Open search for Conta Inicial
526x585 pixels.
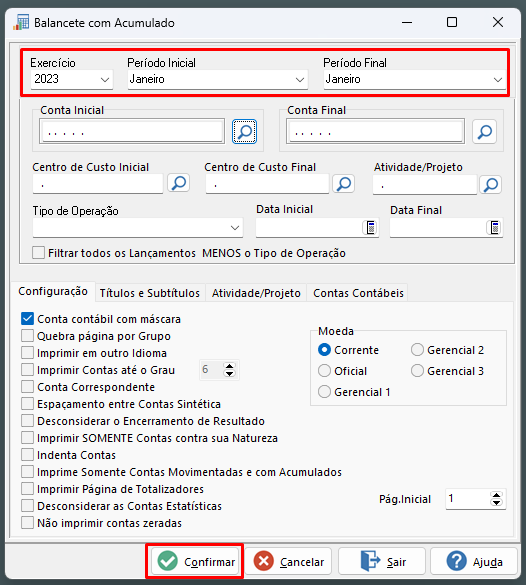(245, 131)
